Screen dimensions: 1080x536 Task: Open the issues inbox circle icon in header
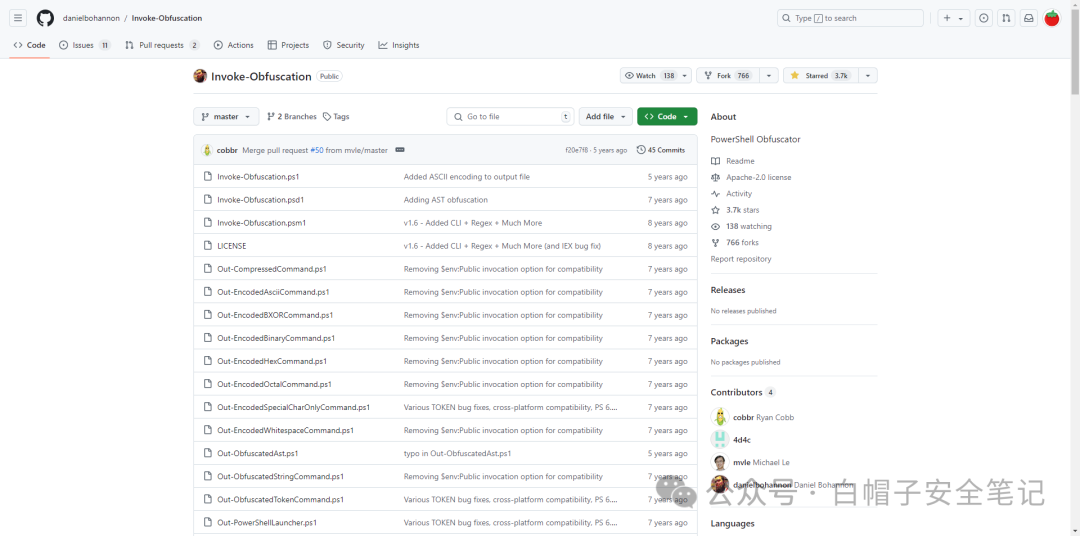984,19
